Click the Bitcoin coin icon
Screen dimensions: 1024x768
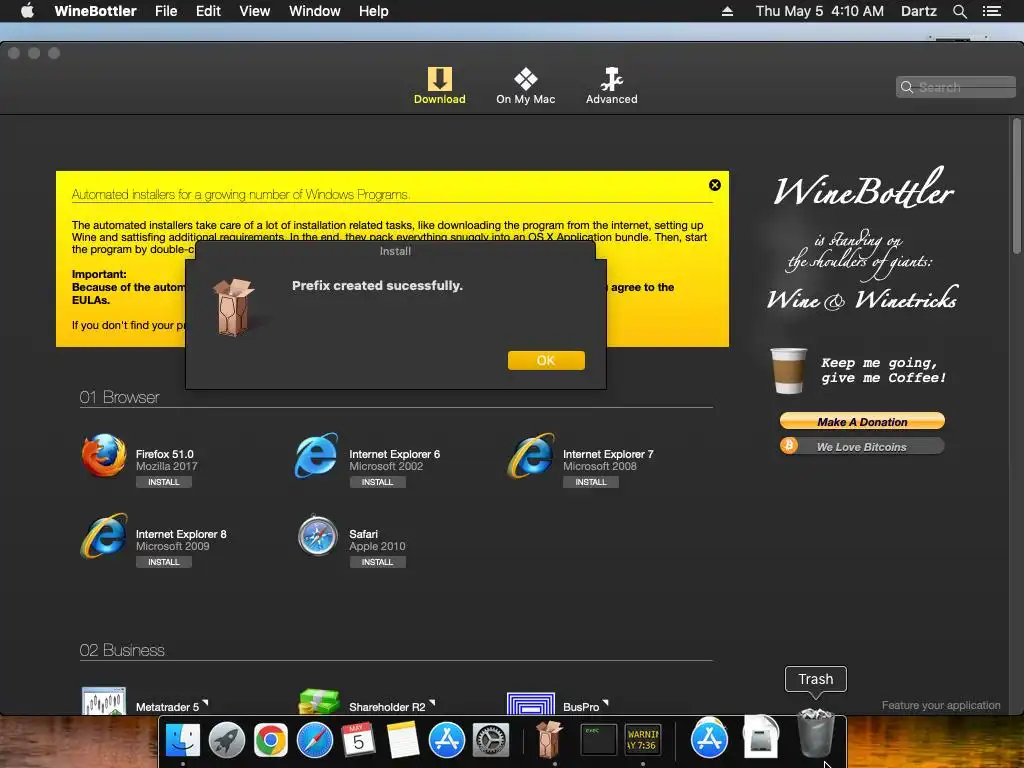789,445
